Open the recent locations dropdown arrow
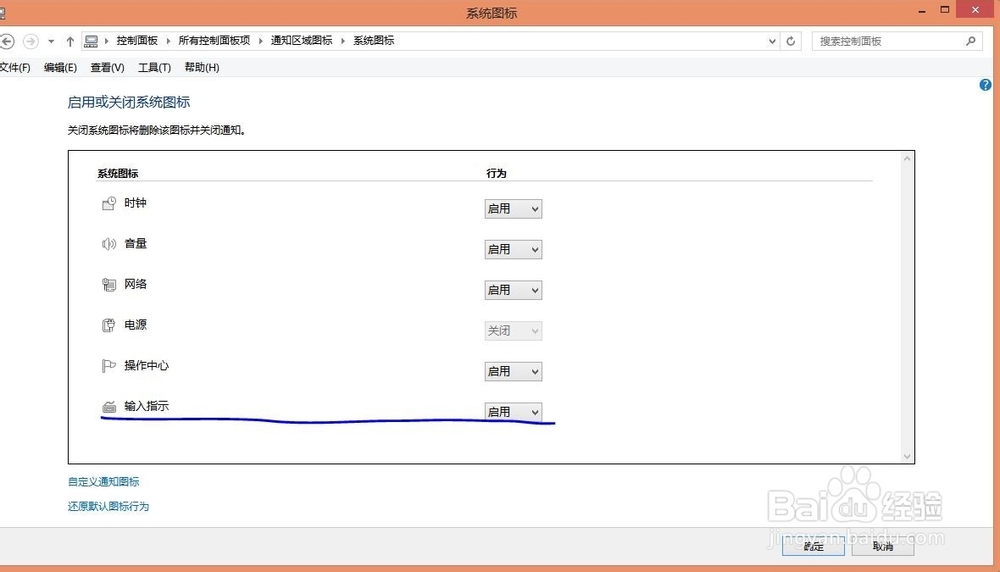The image size is (1000, 572). click(51, 41)
